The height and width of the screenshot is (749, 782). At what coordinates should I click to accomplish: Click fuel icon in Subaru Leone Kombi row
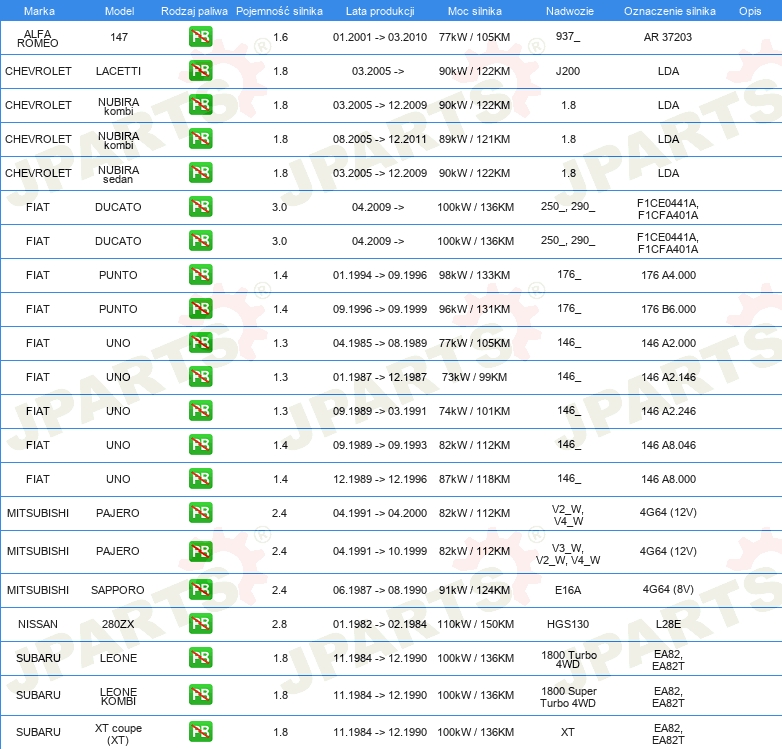coord(200,695)
